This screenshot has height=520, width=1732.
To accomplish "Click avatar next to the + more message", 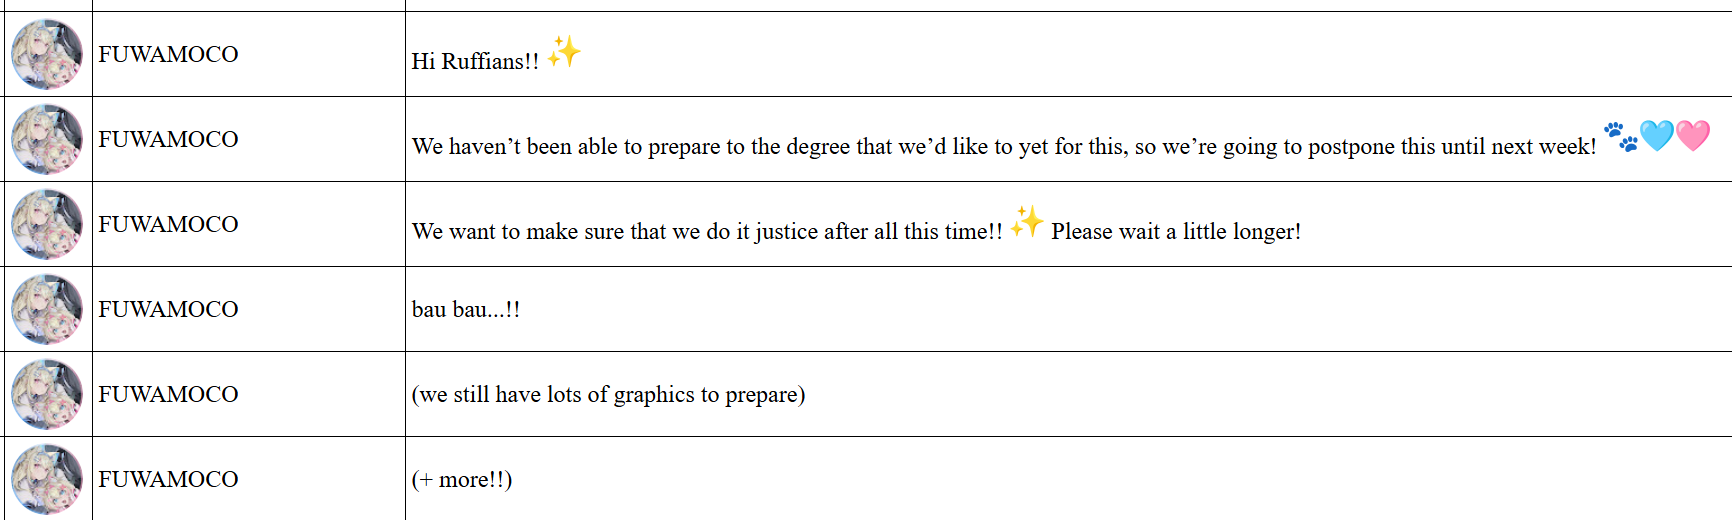I will pos(47,479).
